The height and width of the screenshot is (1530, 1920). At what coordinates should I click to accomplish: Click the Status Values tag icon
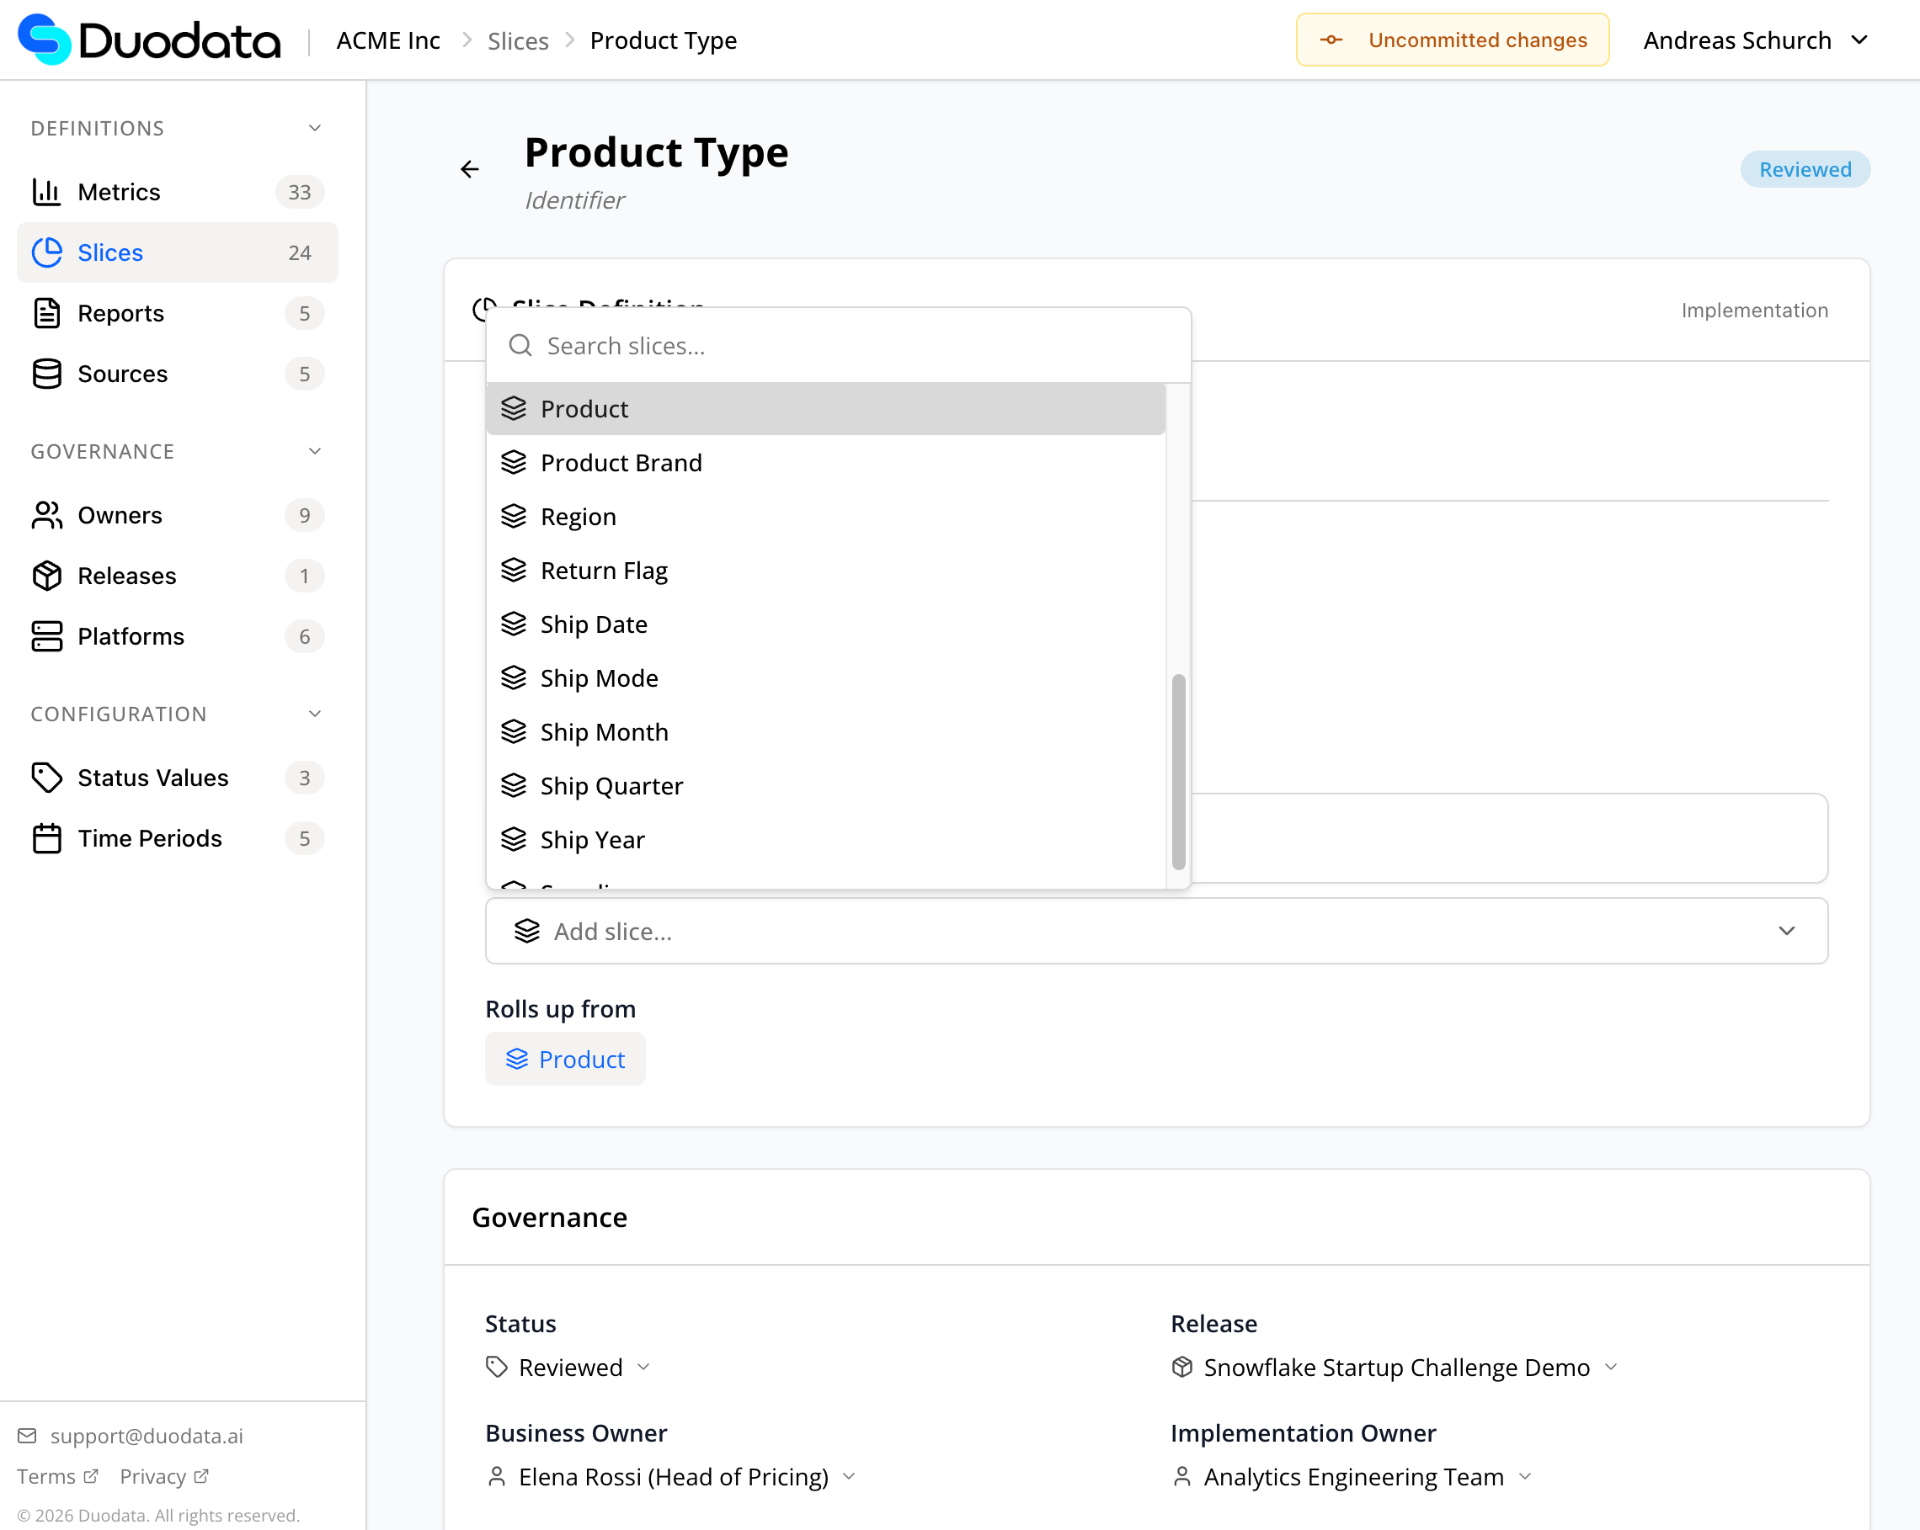46,778
